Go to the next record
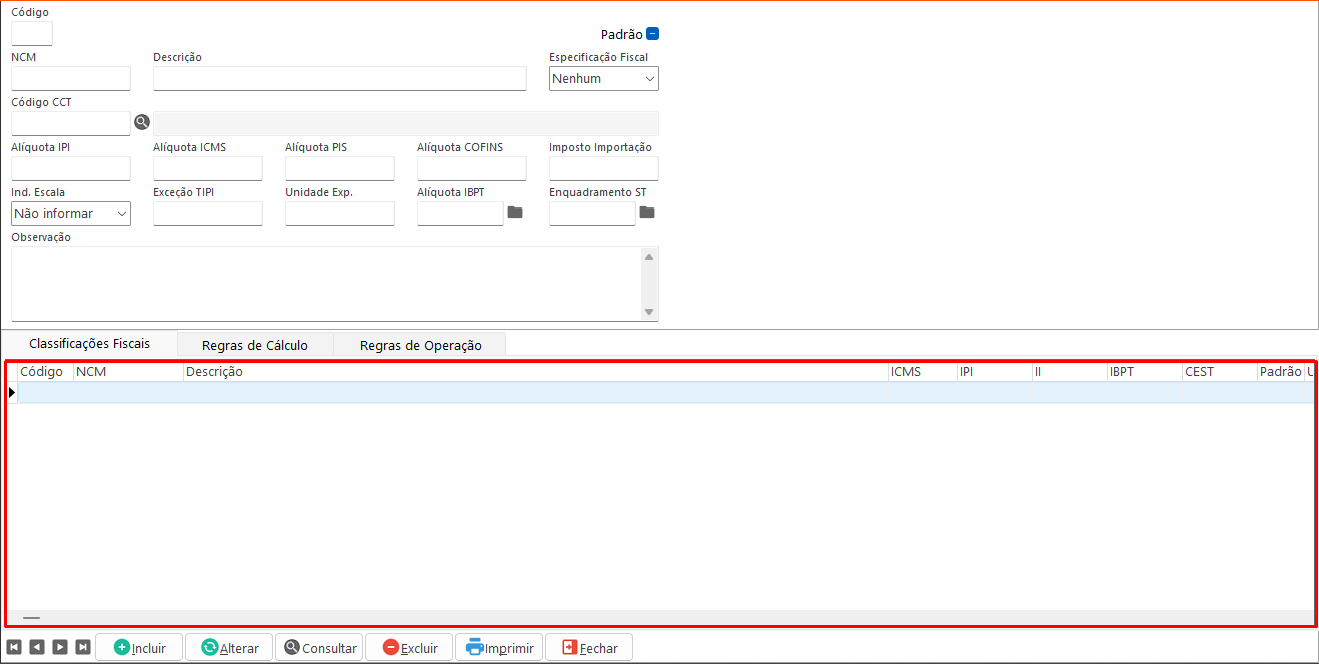 tap(60, 647)
